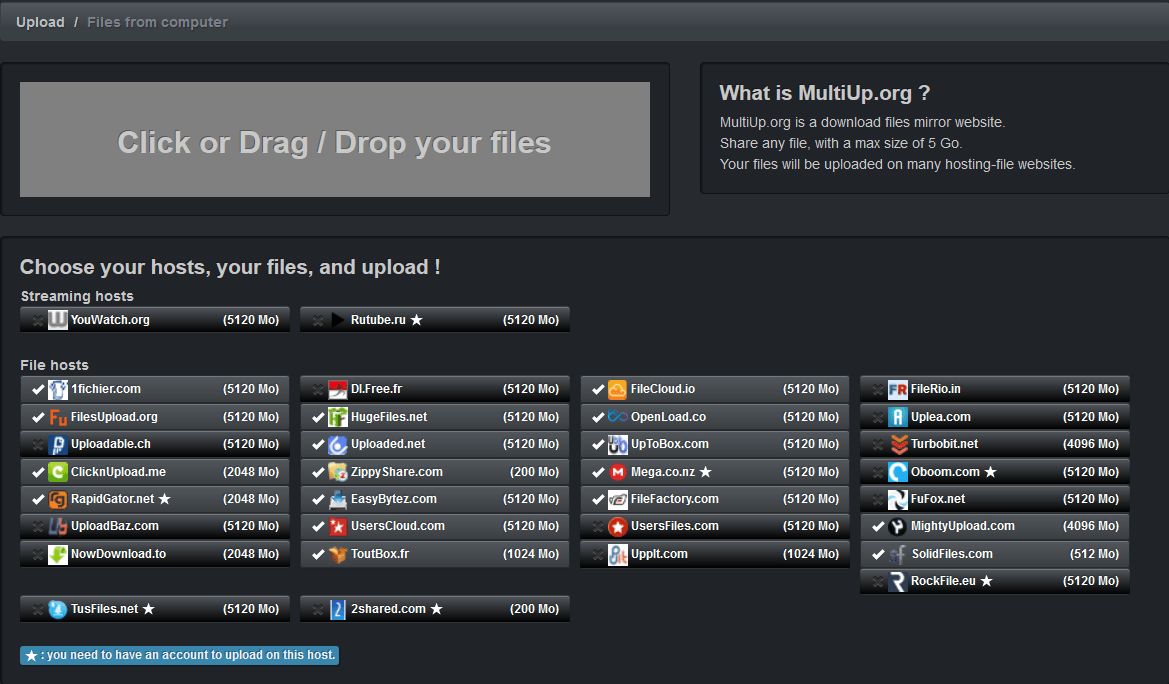Open the Upload breadcrumb link
The height and width of the screenshot is (684, 1169).
click(40, 22)
